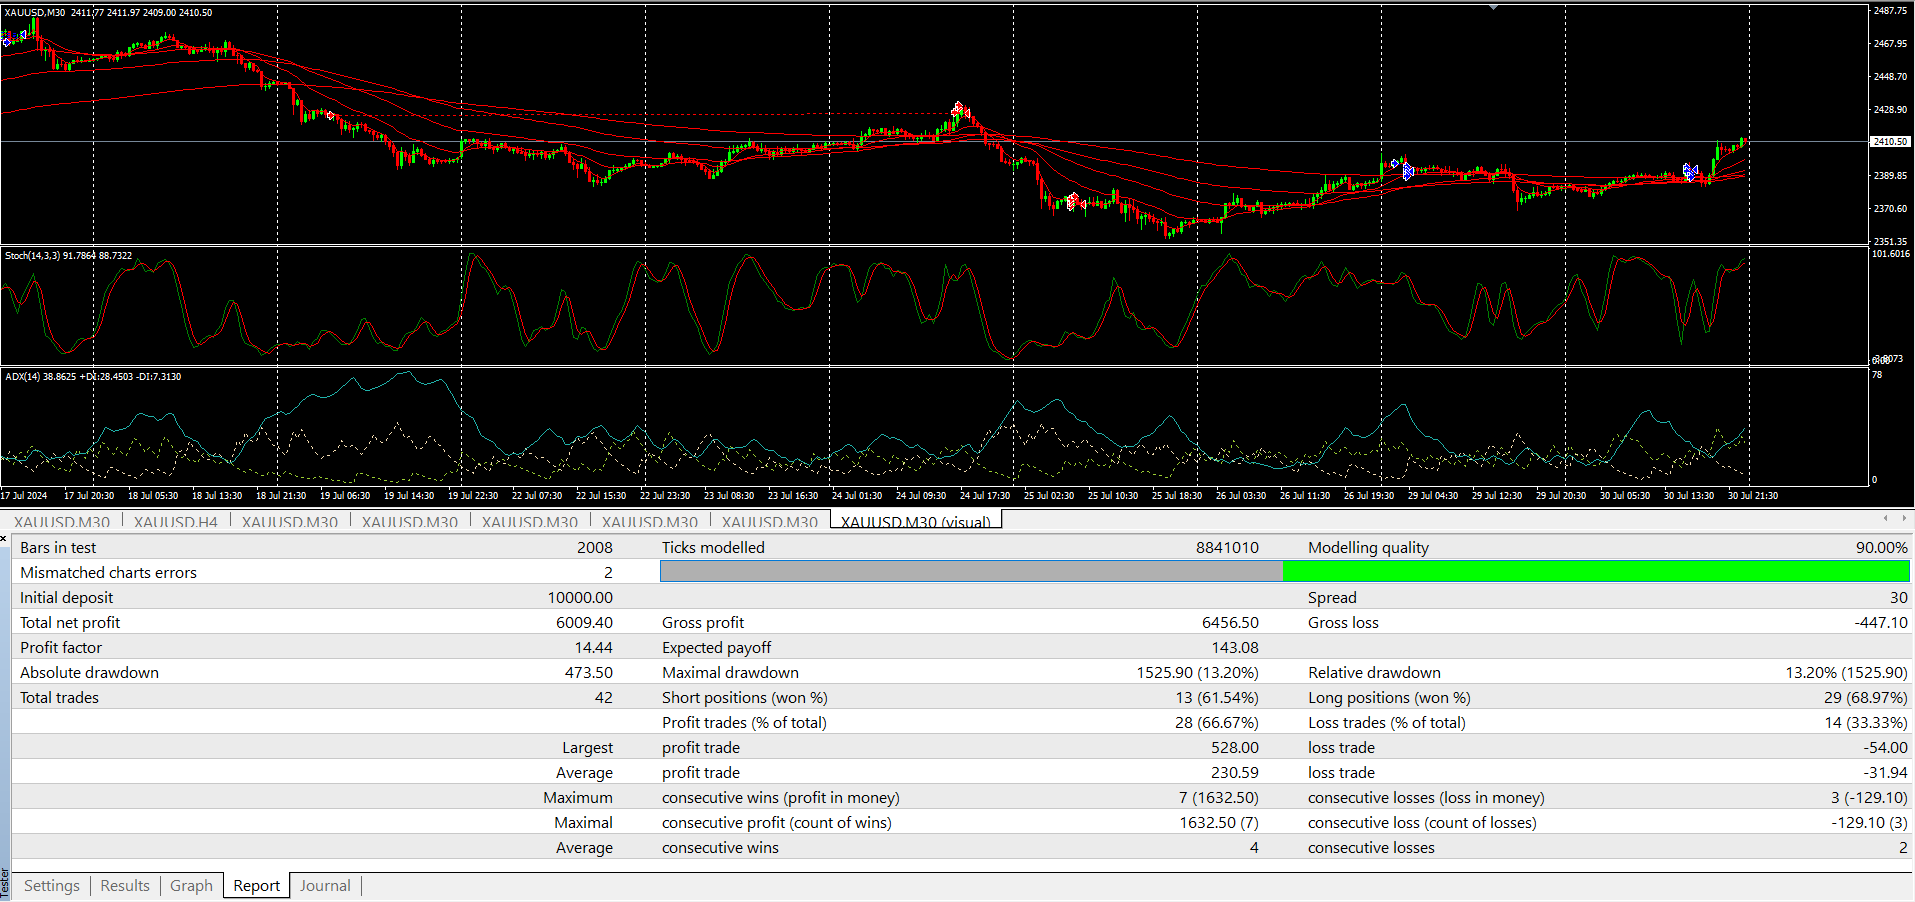Screen dimensions: 1915x902
Task: Open the Graph tab
Action: [191, 886]
